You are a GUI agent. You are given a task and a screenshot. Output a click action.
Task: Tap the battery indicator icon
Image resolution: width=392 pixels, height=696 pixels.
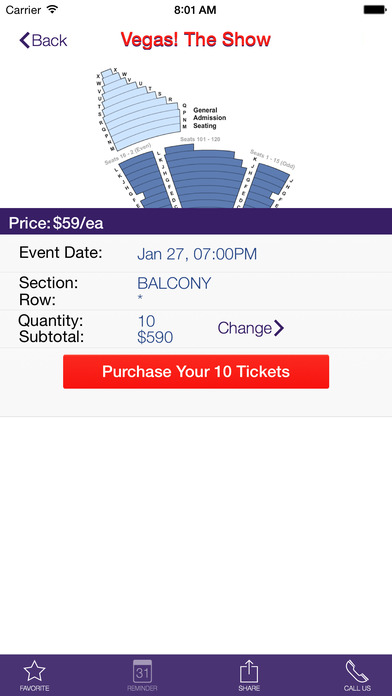click(x=375, y=9)
